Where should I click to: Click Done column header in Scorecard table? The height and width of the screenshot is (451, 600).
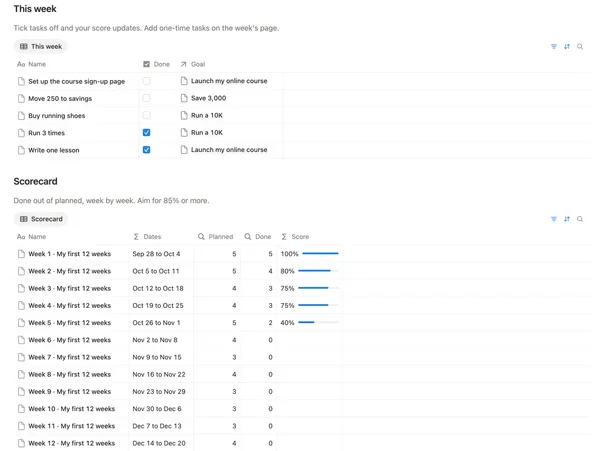point(258,237)
